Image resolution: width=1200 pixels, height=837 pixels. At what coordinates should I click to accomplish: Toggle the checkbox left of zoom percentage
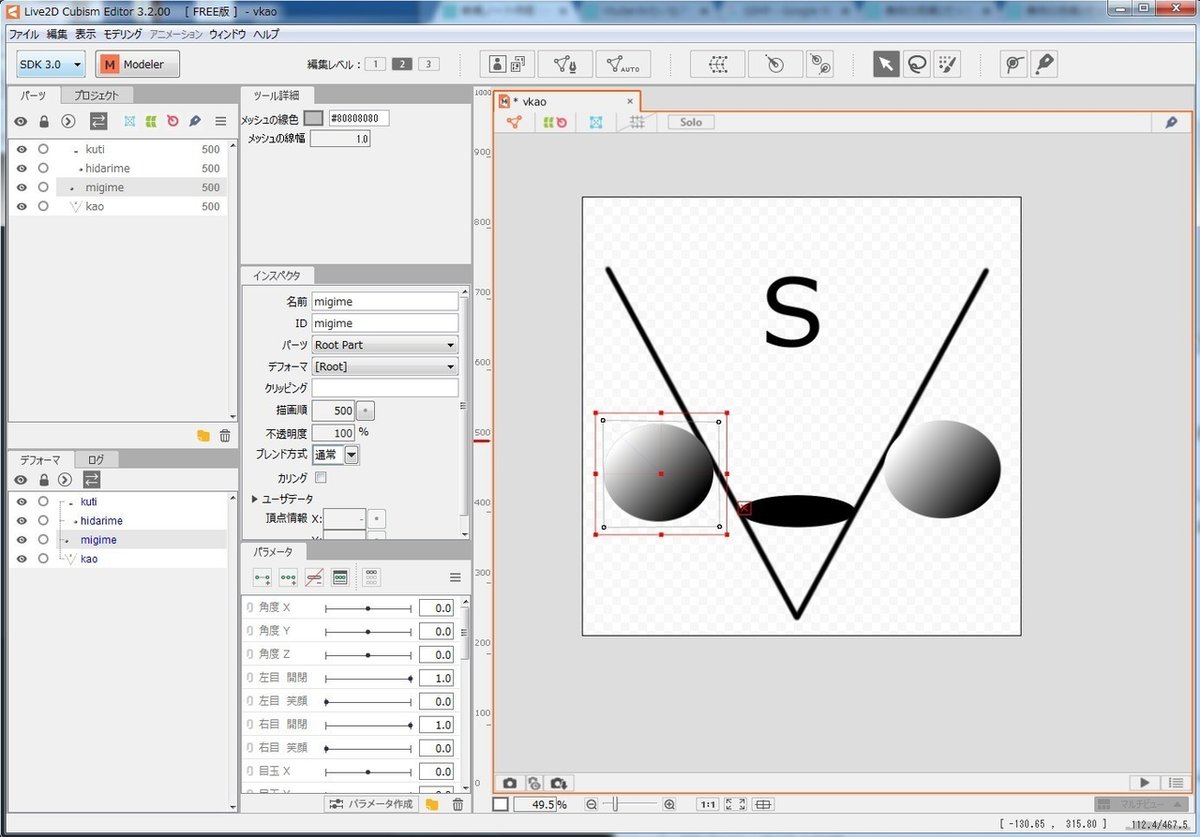pyautogui.click(x=501, y=804)
